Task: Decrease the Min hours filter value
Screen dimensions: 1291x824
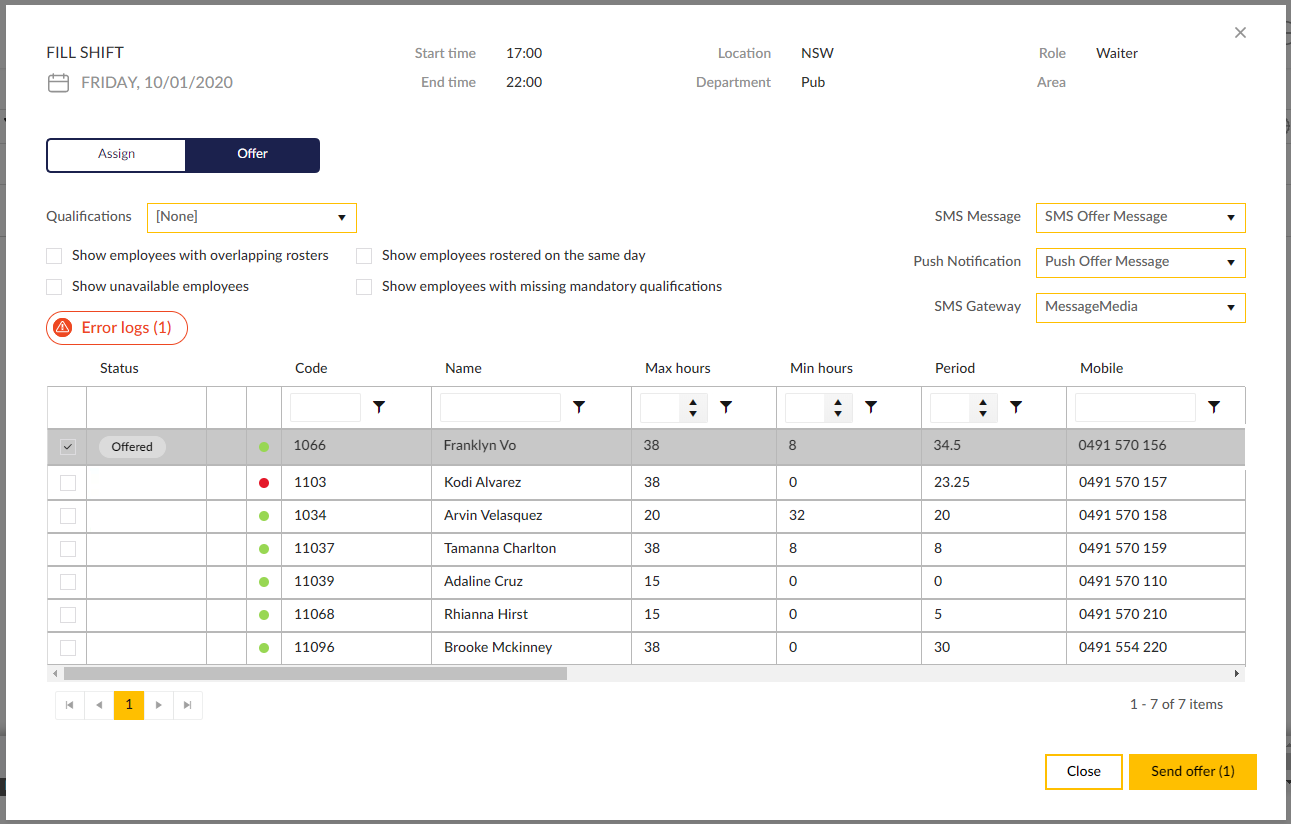Action: [838, 413]
